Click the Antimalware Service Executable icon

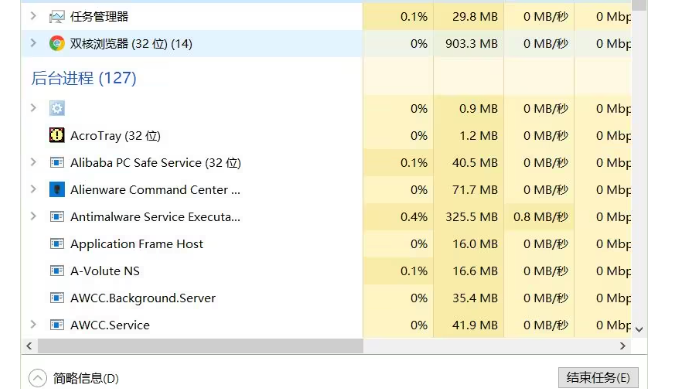click(x=57, y=216)
